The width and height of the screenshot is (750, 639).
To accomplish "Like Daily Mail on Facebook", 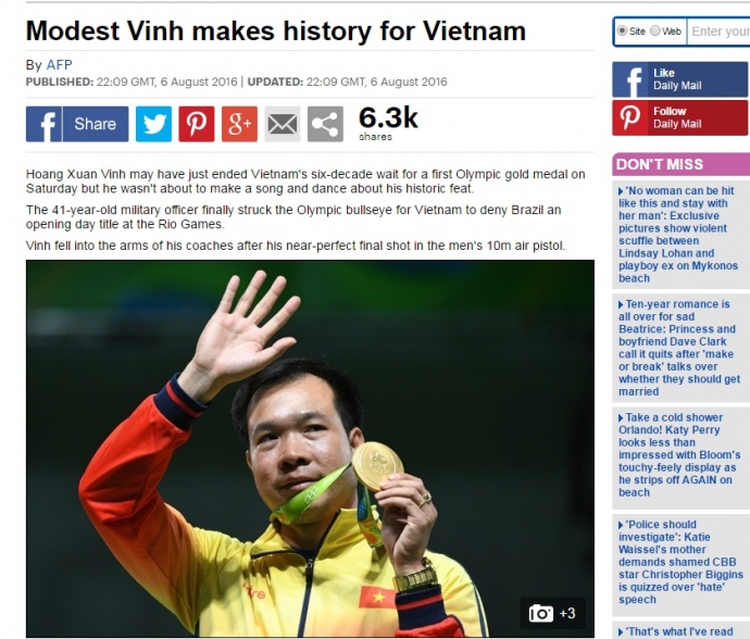I will click(680, 79).
